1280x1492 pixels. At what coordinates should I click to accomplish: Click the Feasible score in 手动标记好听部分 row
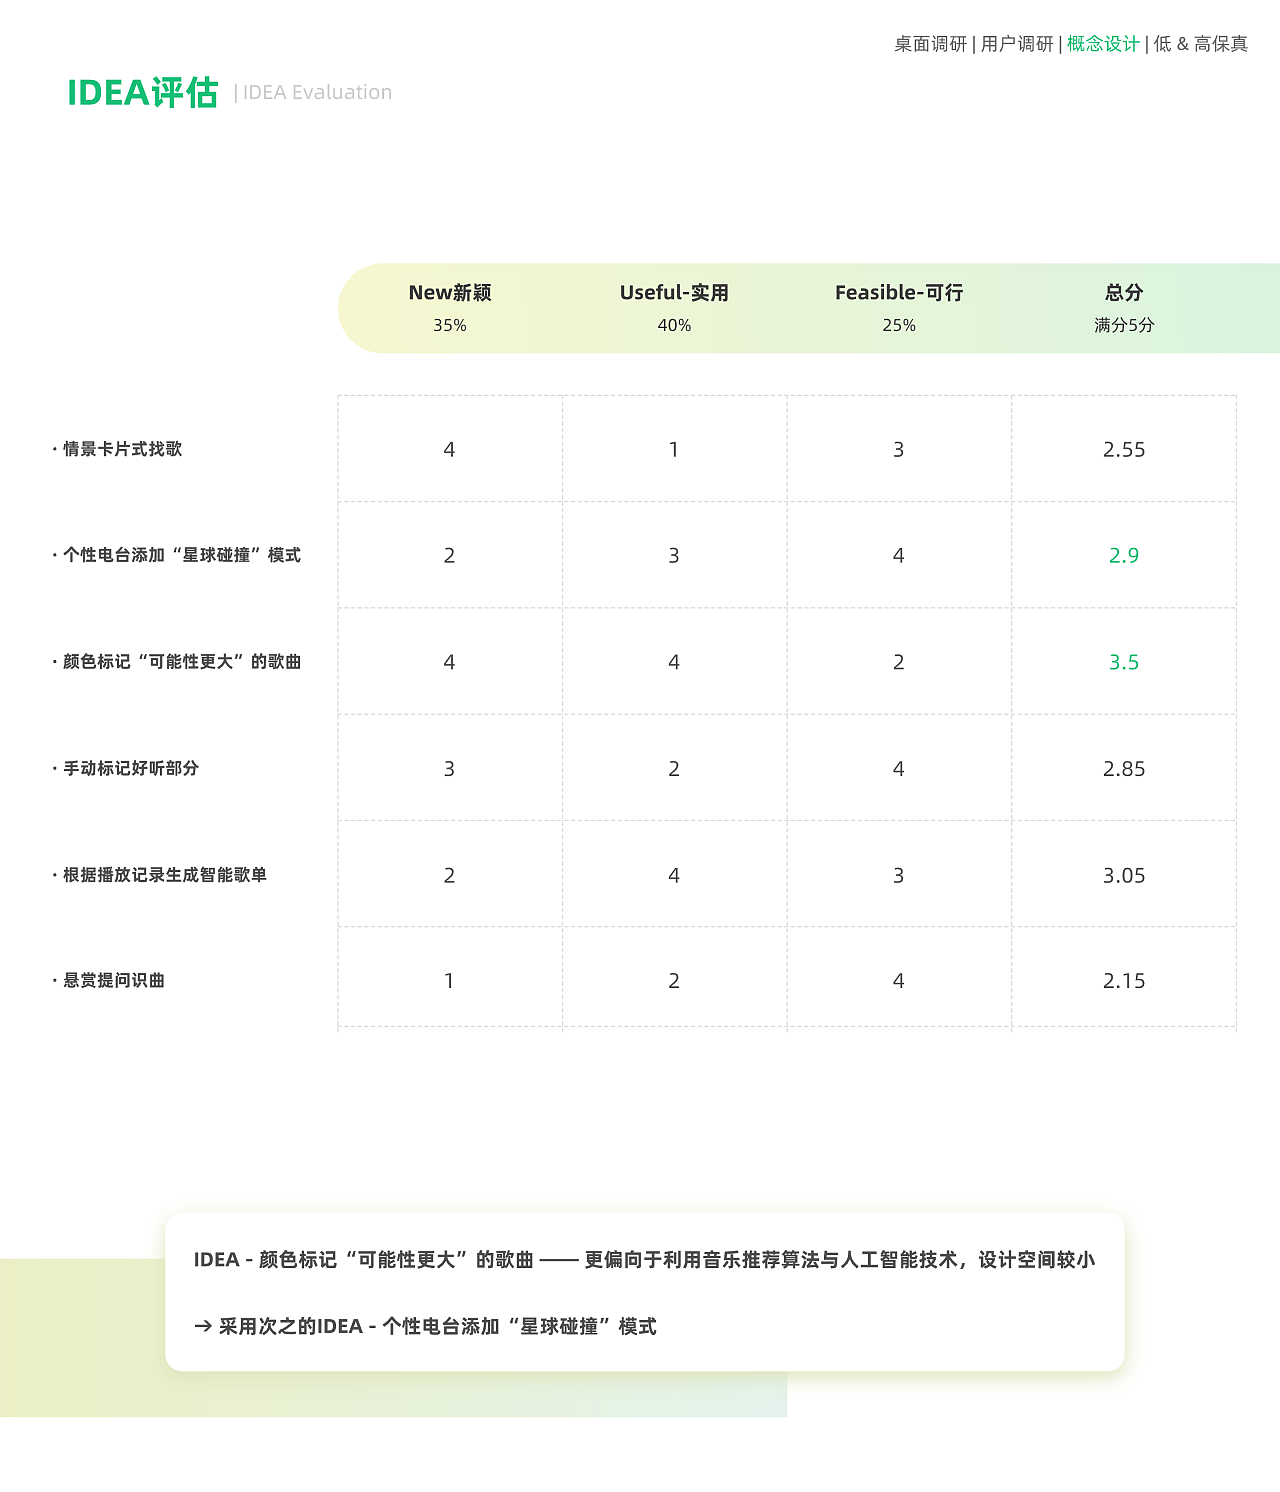pos(899,769)
